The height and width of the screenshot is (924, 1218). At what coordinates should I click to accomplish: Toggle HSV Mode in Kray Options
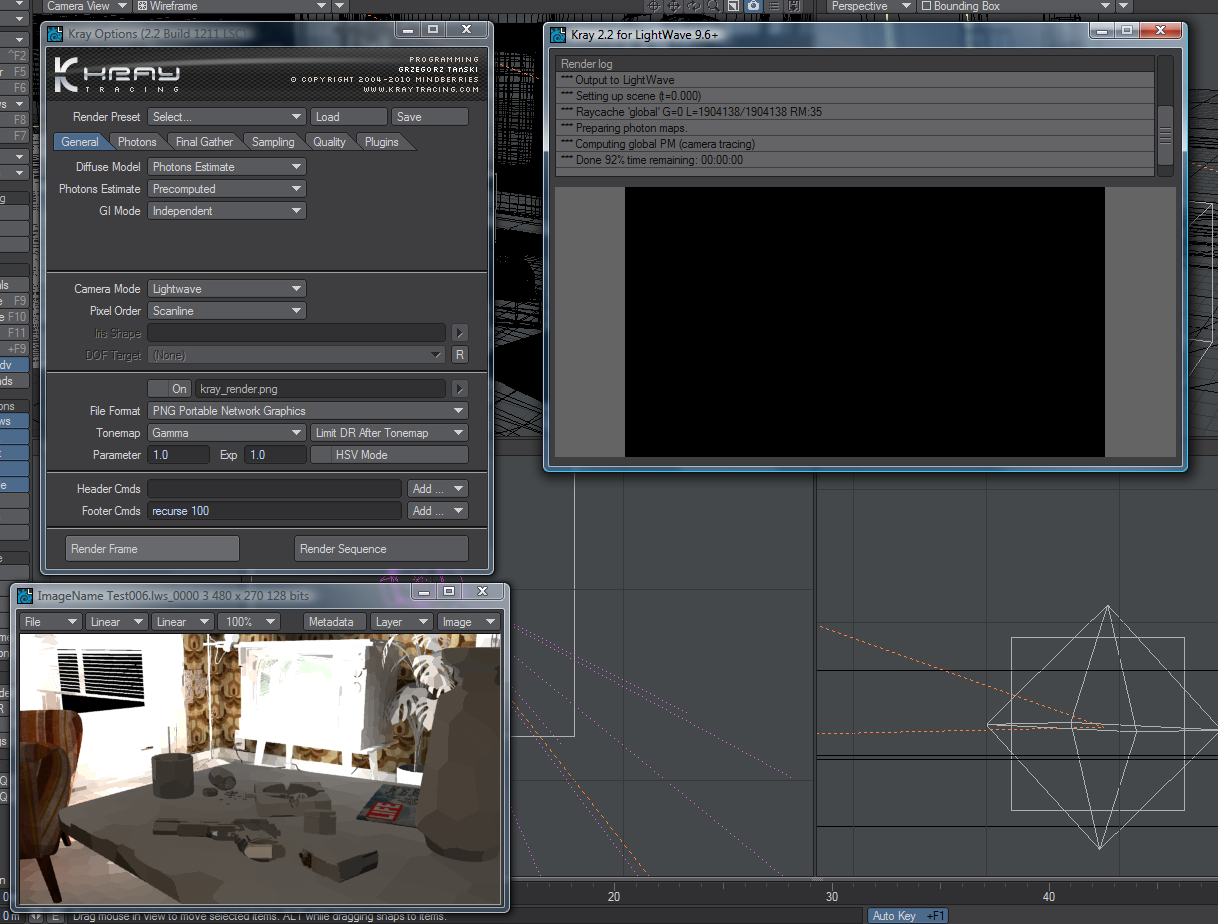pos(388,455)
